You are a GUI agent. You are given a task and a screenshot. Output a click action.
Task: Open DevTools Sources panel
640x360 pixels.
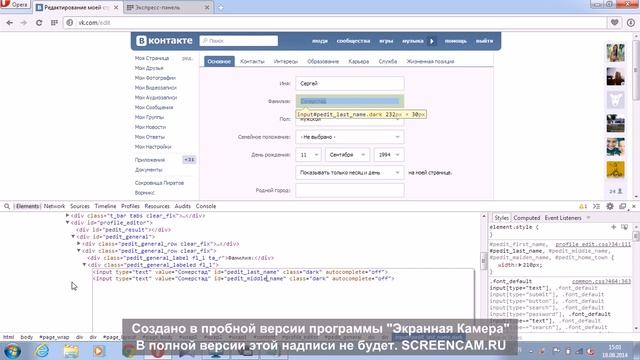click(80, 206)
